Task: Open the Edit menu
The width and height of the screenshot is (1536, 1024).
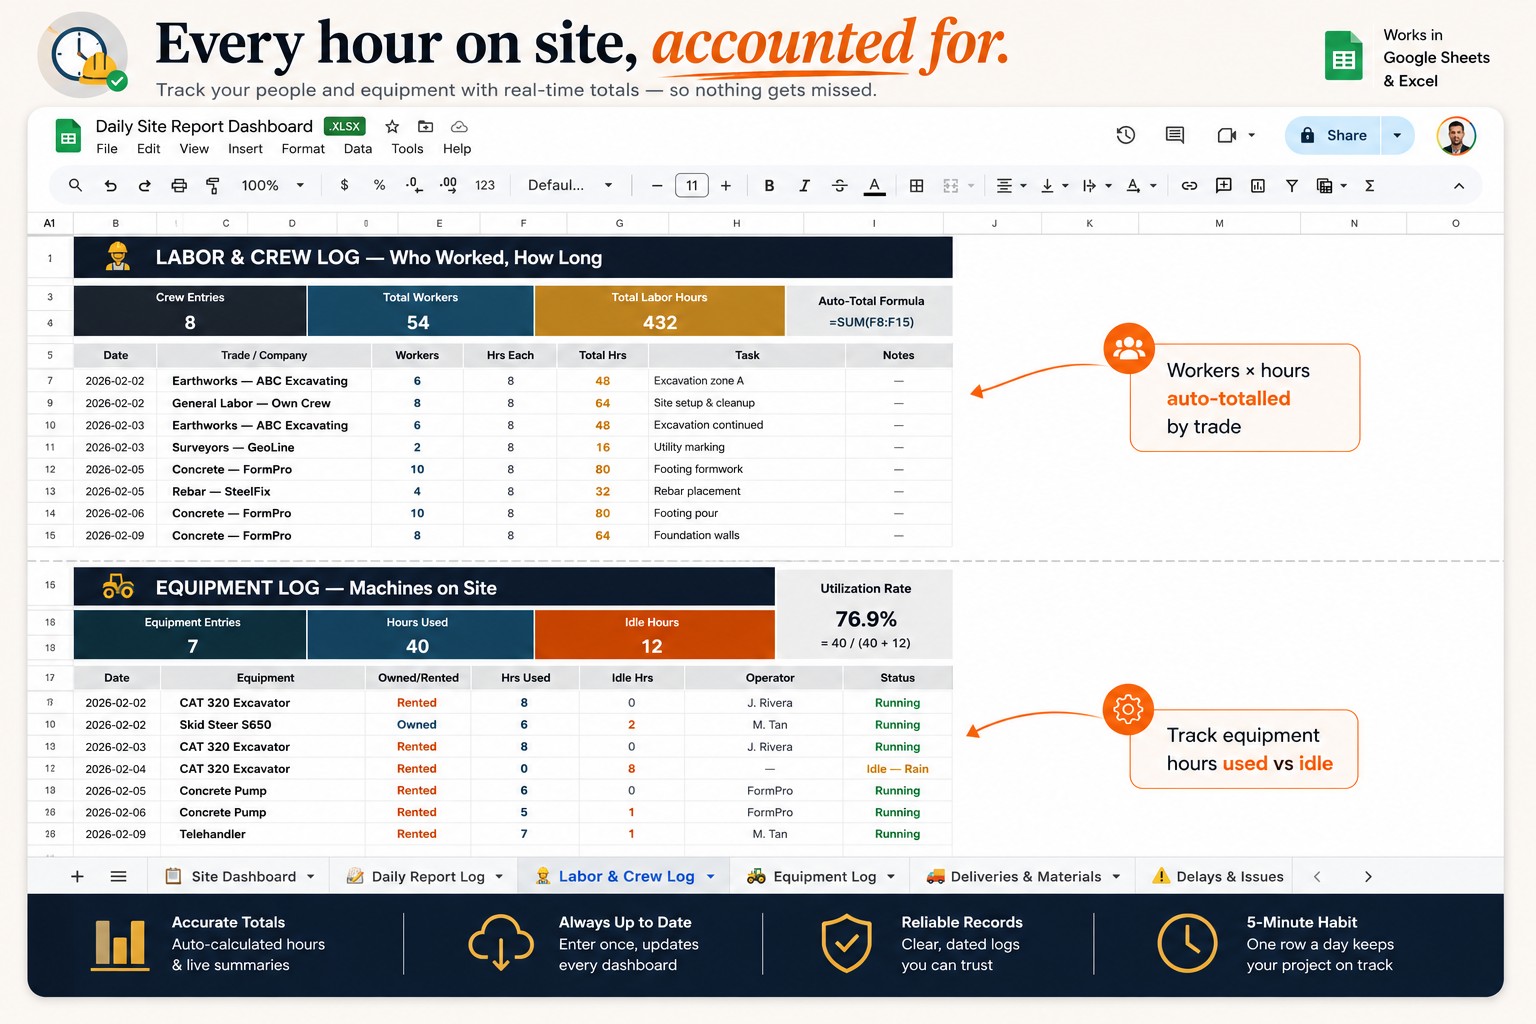Action: pos(148,149)
